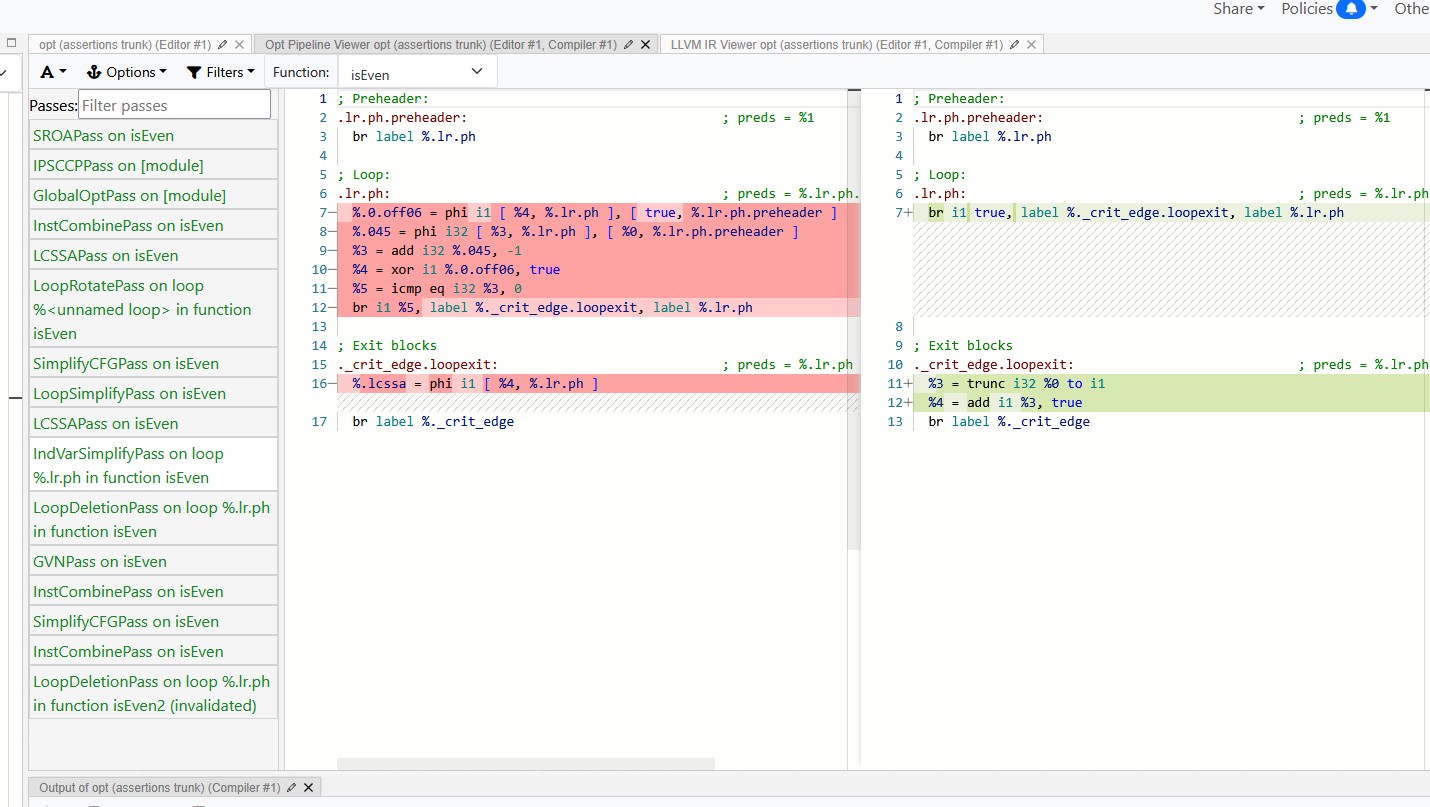Screen dimensions: 1430x807
Task: Open the Filters dropdown with funnel icon
Action: (x=220, y=72)
